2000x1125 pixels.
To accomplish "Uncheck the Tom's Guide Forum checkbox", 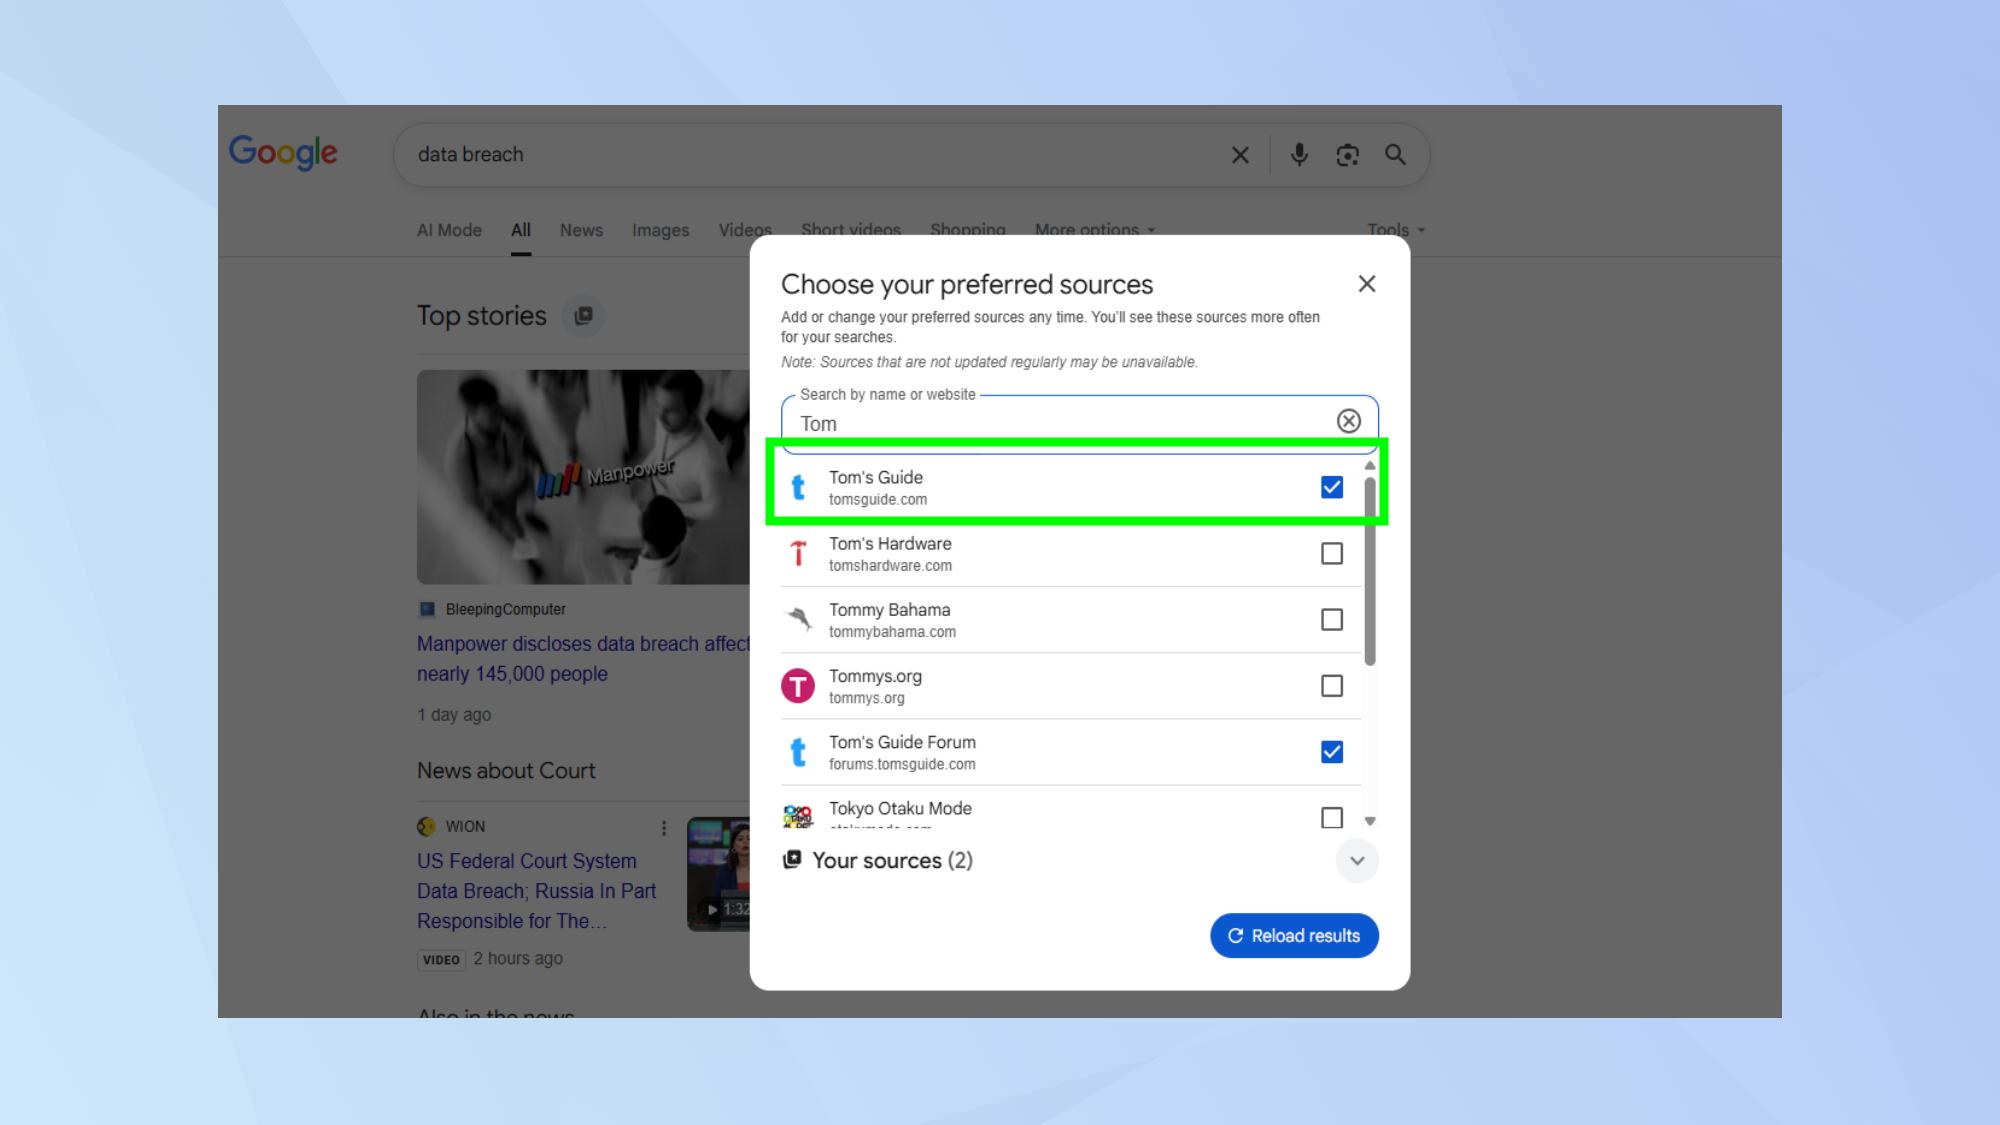I will coord(1332,752).
